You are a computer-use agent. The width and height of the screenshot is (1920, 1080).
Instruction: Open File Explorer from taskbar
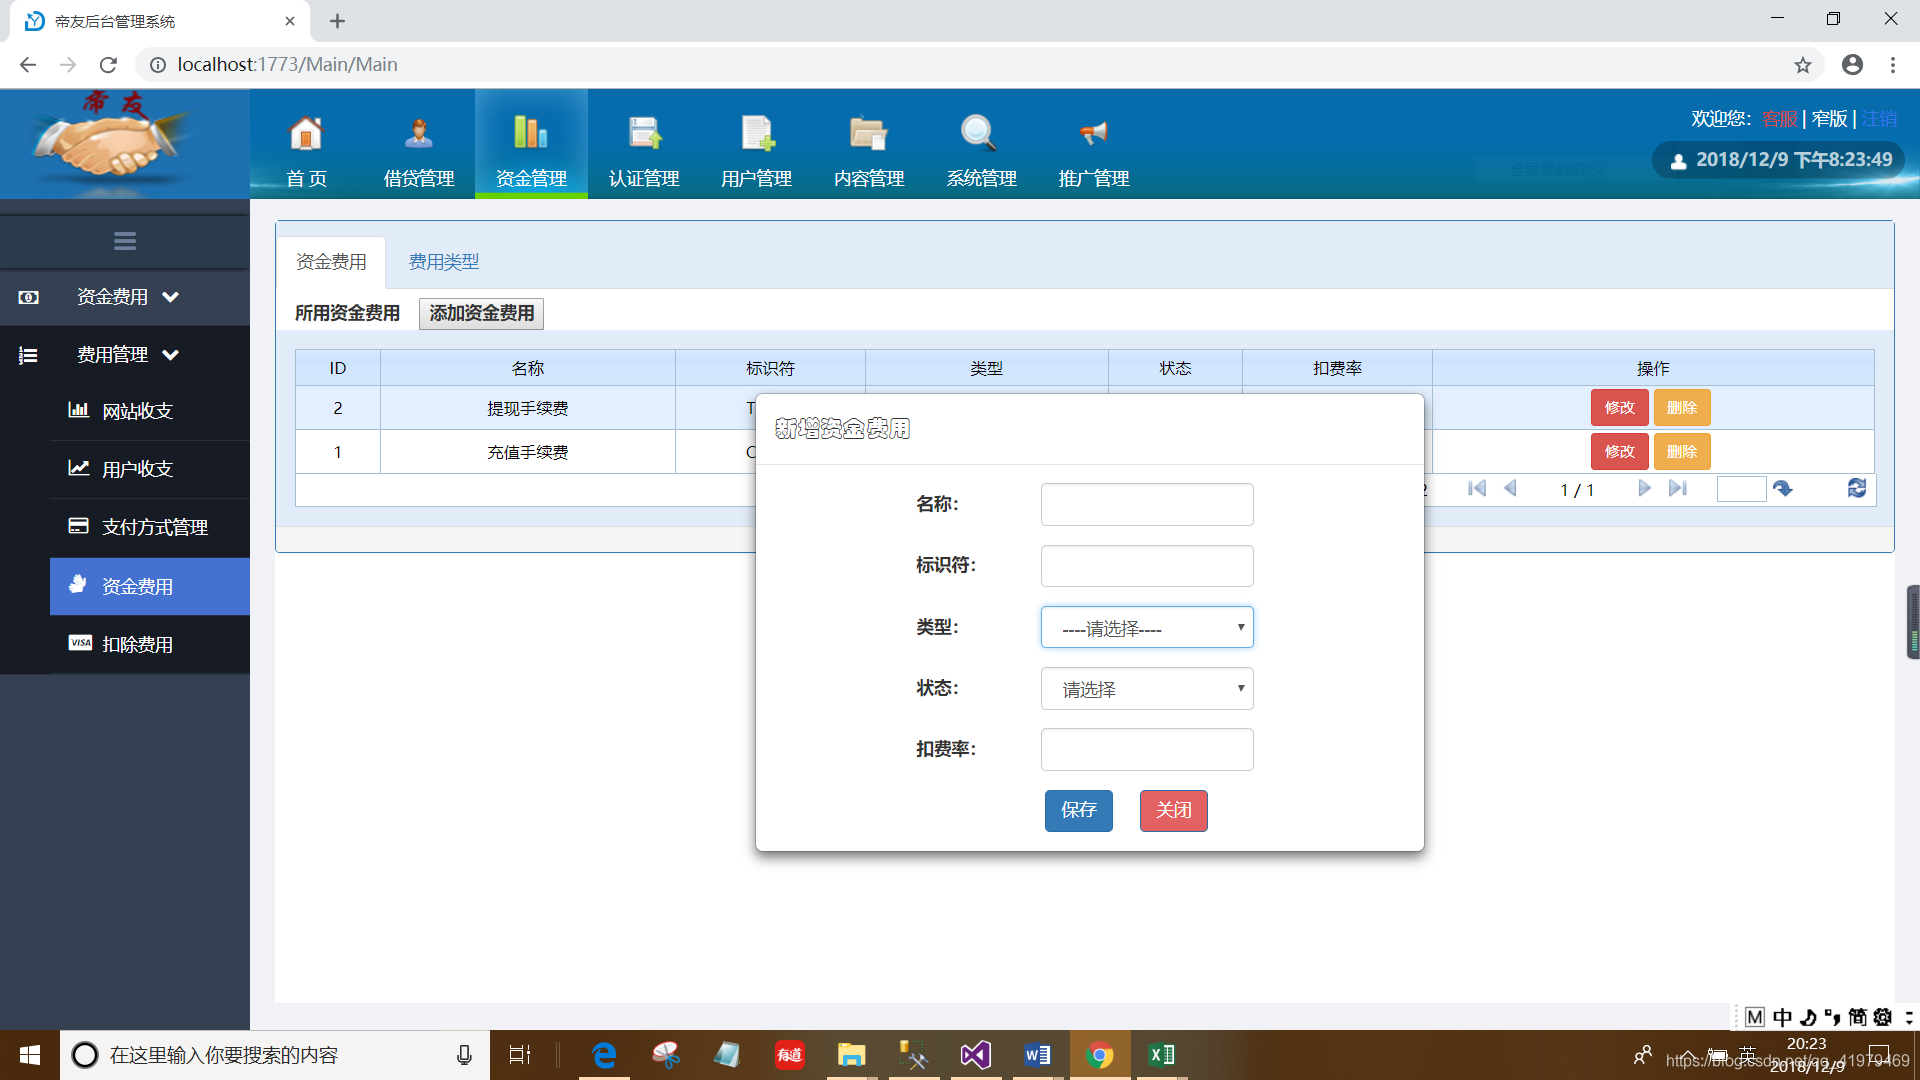[x=851, y=1055]
